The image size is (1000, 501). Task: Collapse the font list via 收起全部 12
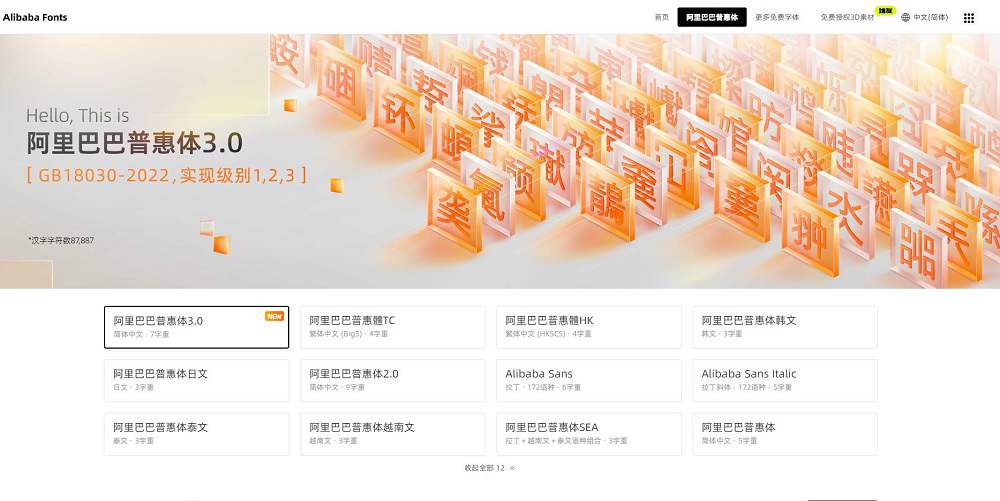[489, 467]
